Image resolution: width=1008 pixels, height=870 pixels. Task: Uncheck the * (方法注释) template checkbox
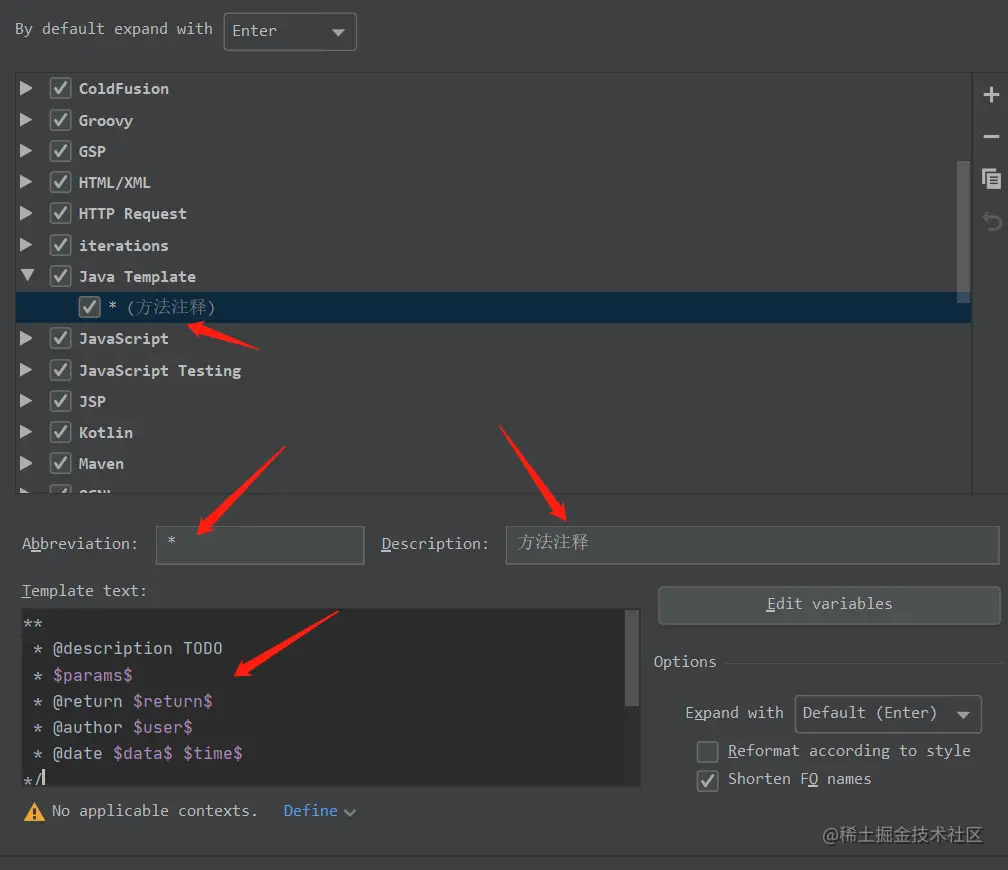(89, 307)
